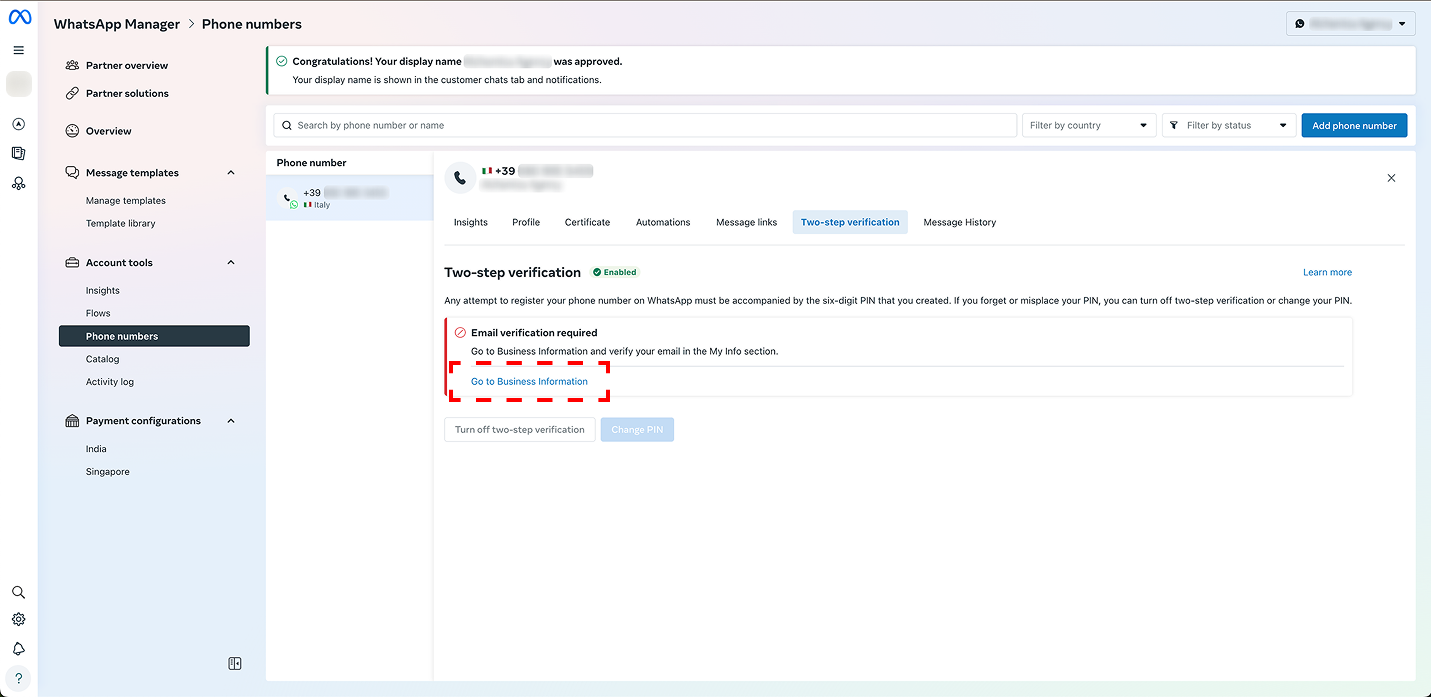Open Singapore payment configuration
This screenshot has height=697, width=1431.
[x=108, y=472]
